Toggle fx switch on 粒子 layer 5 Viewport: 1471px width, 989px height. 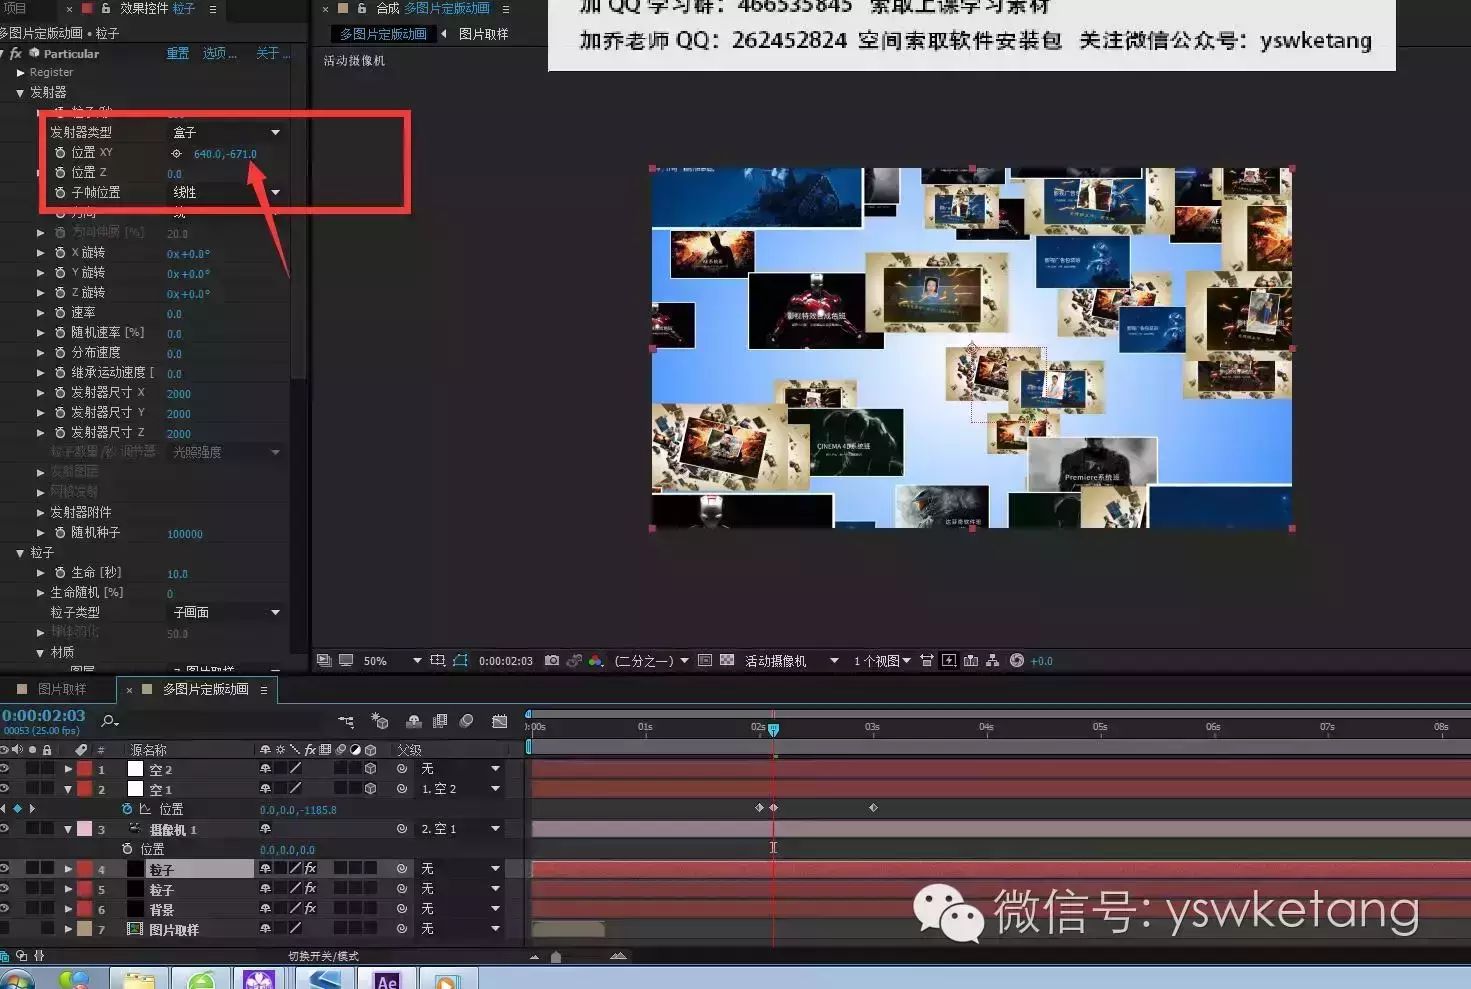point(310,889)
